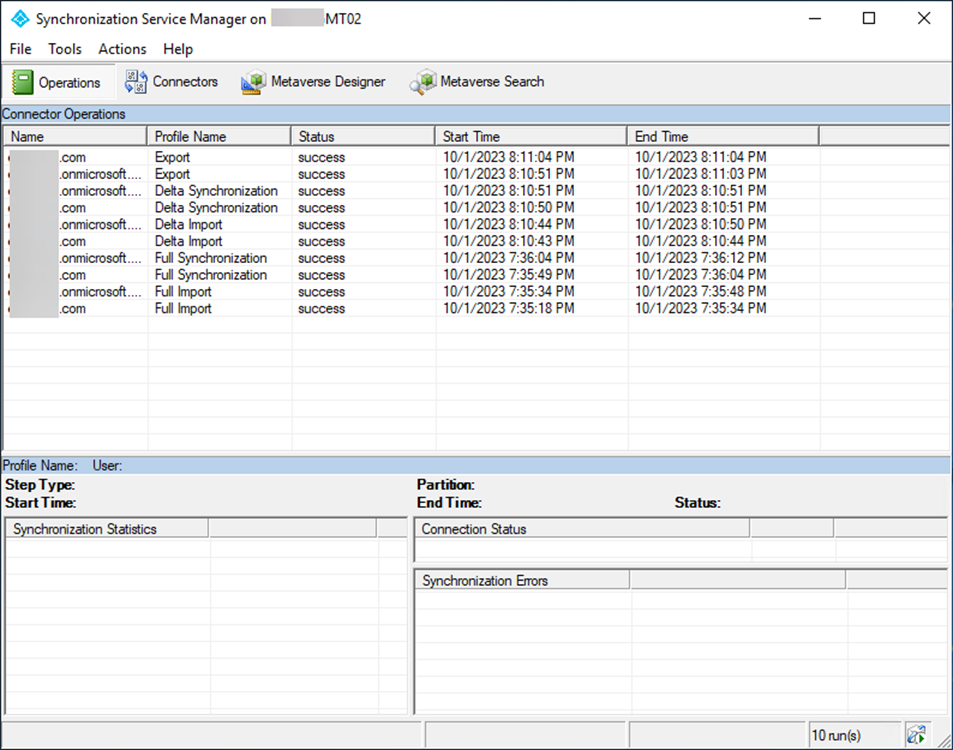This screenshot has width=953, height=750.
Task: Sort operations by Start Time
Action: pyautogui.click(x=530, y=136)
